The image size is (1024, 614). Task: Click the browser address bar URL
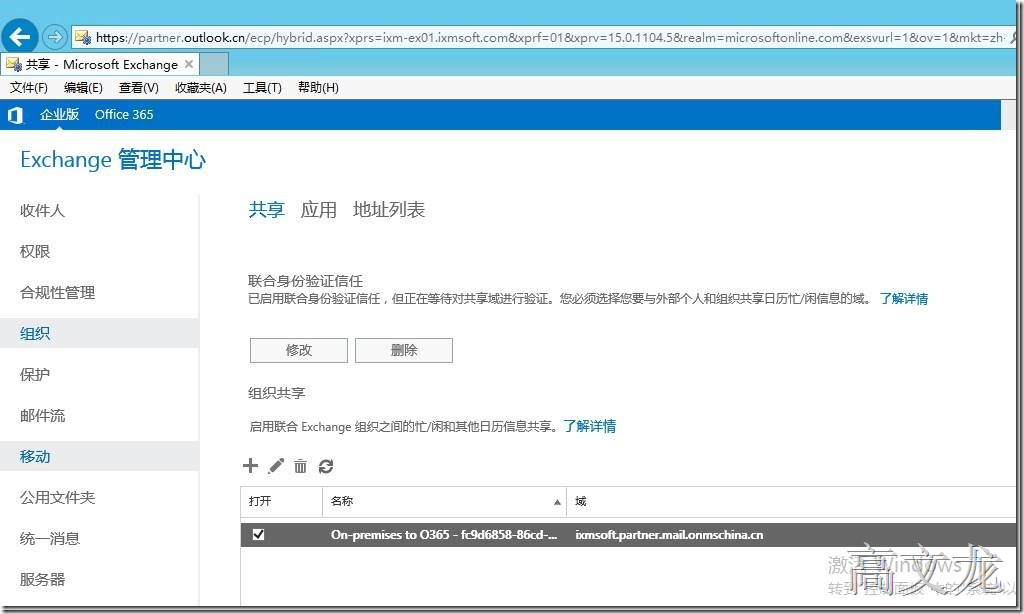pos(549,37)
